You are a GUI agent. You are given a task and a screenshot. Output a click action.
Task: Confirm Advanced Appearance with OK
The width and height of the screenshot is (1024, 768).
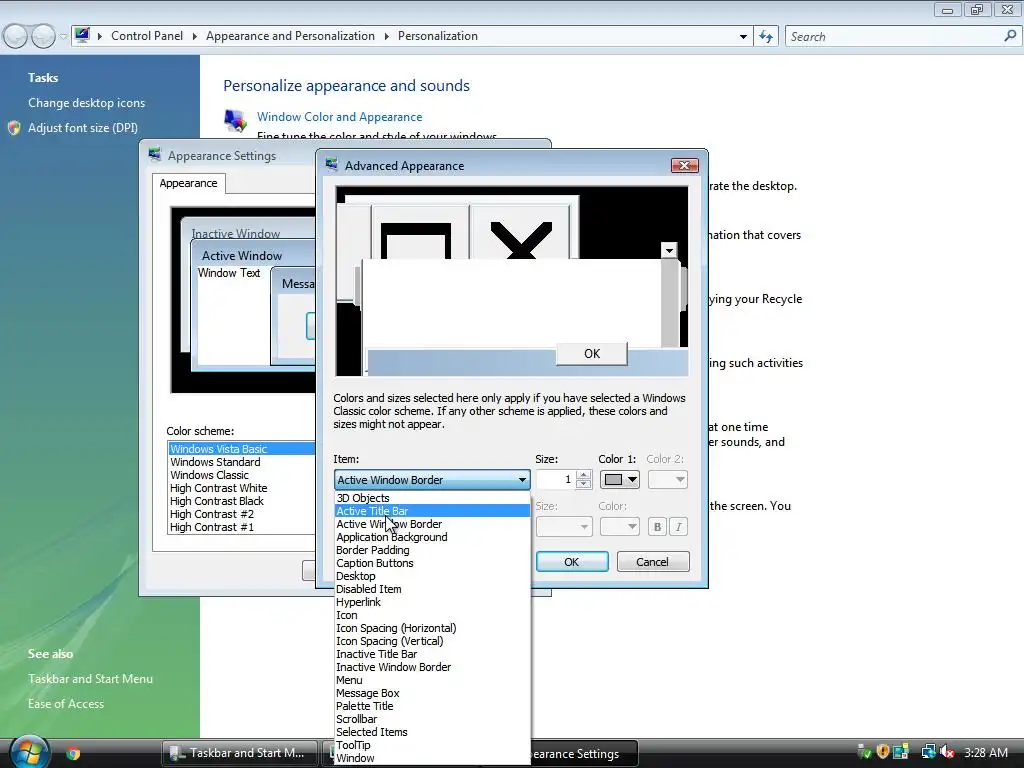pos(571,562)
